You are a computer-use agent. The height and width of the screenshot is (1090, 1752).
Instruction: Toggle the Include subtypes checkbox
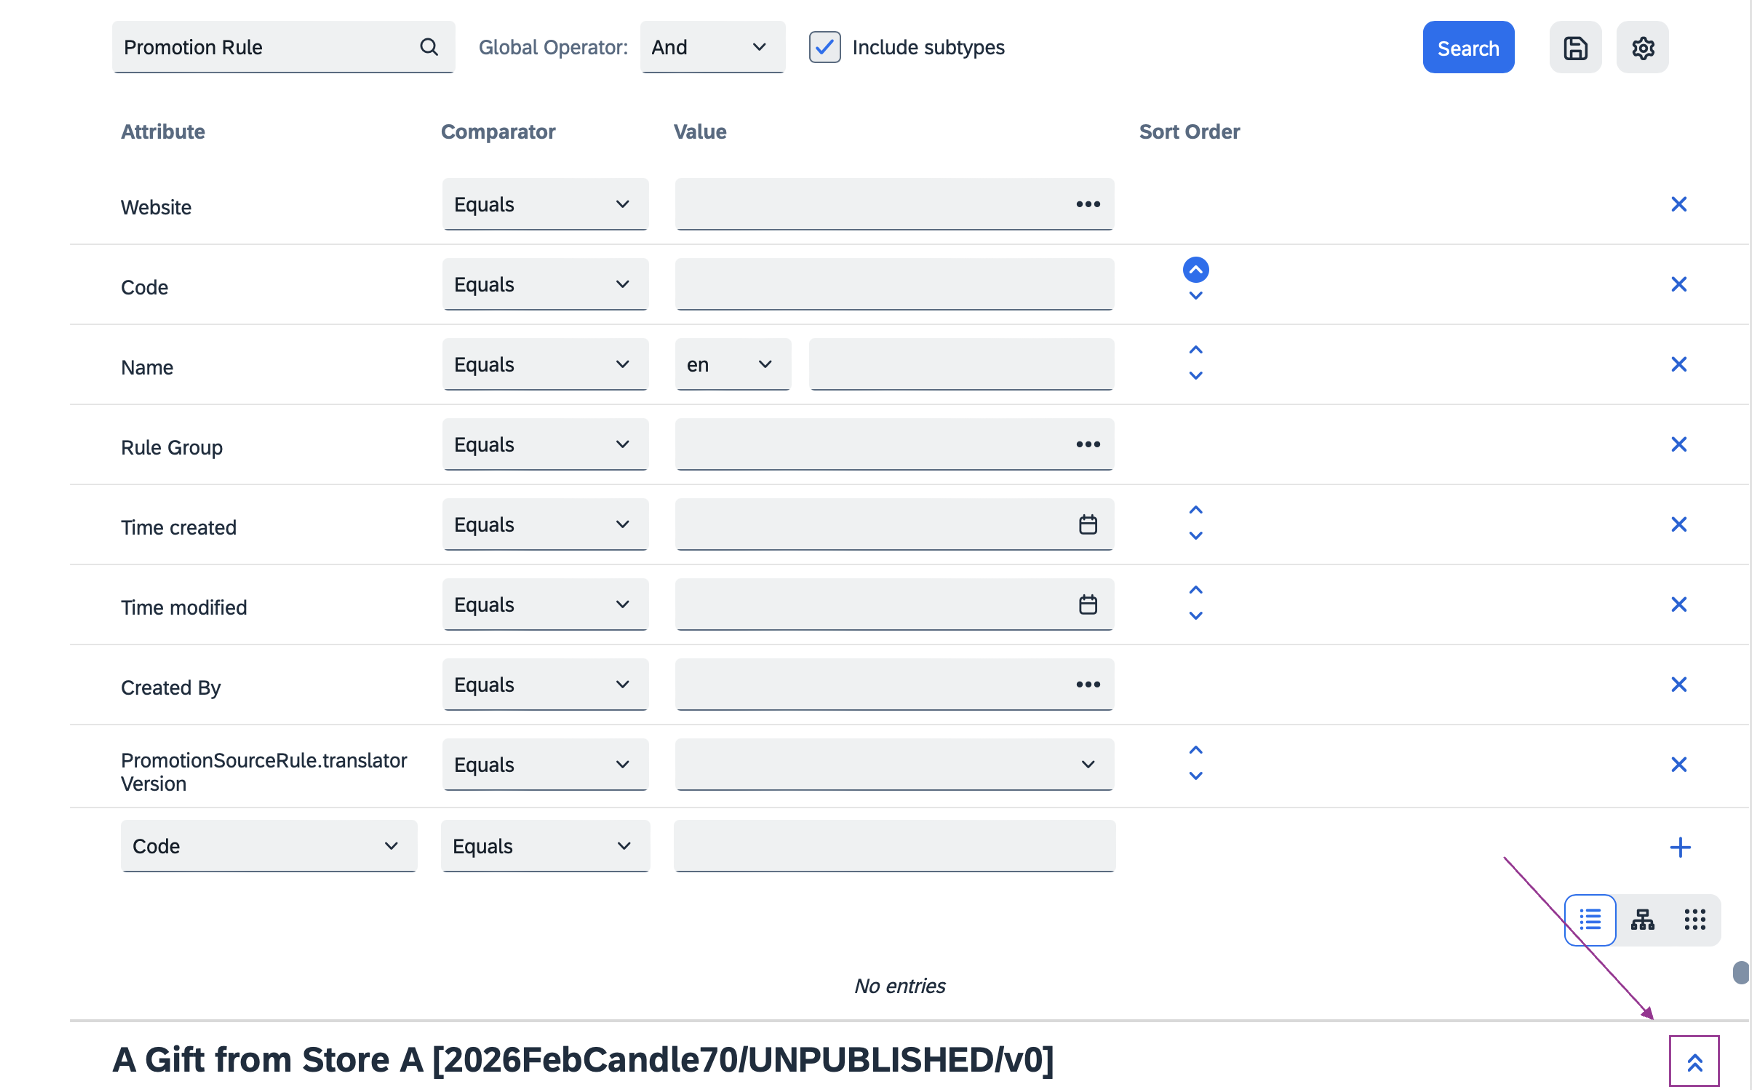[x=824, y=47]
